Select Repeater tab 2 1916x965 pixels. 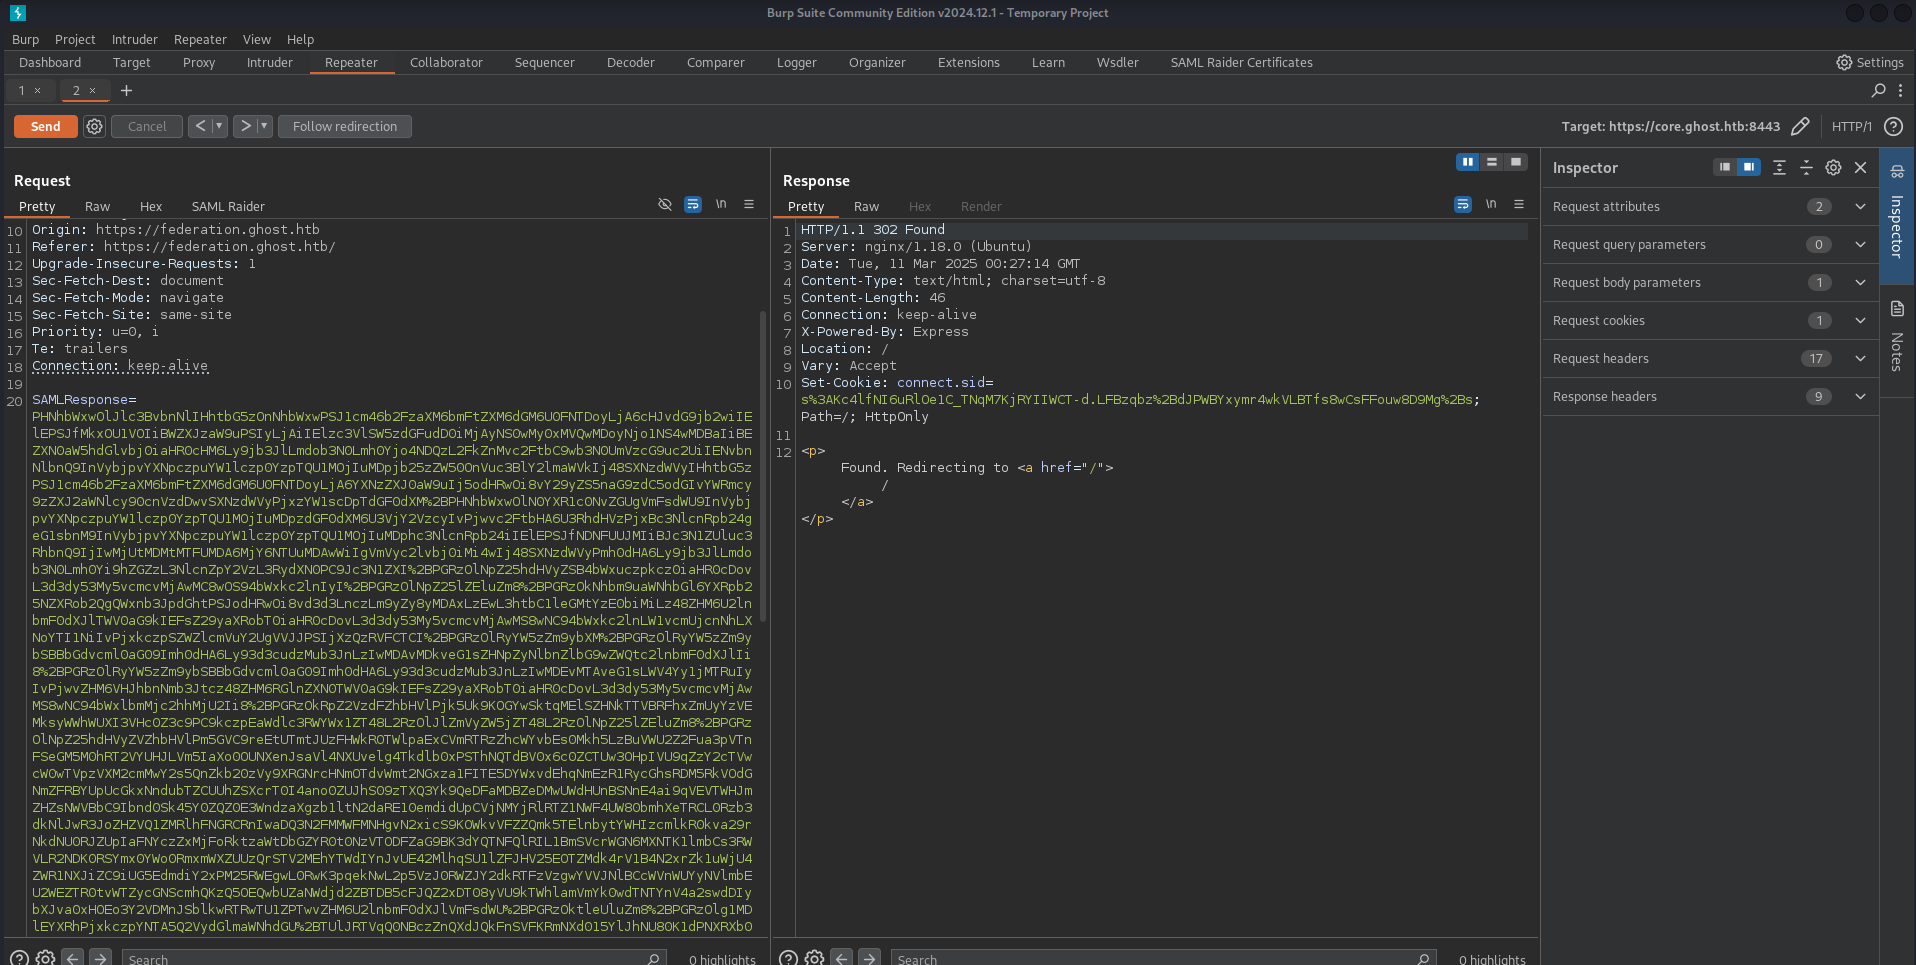[76, 90]
